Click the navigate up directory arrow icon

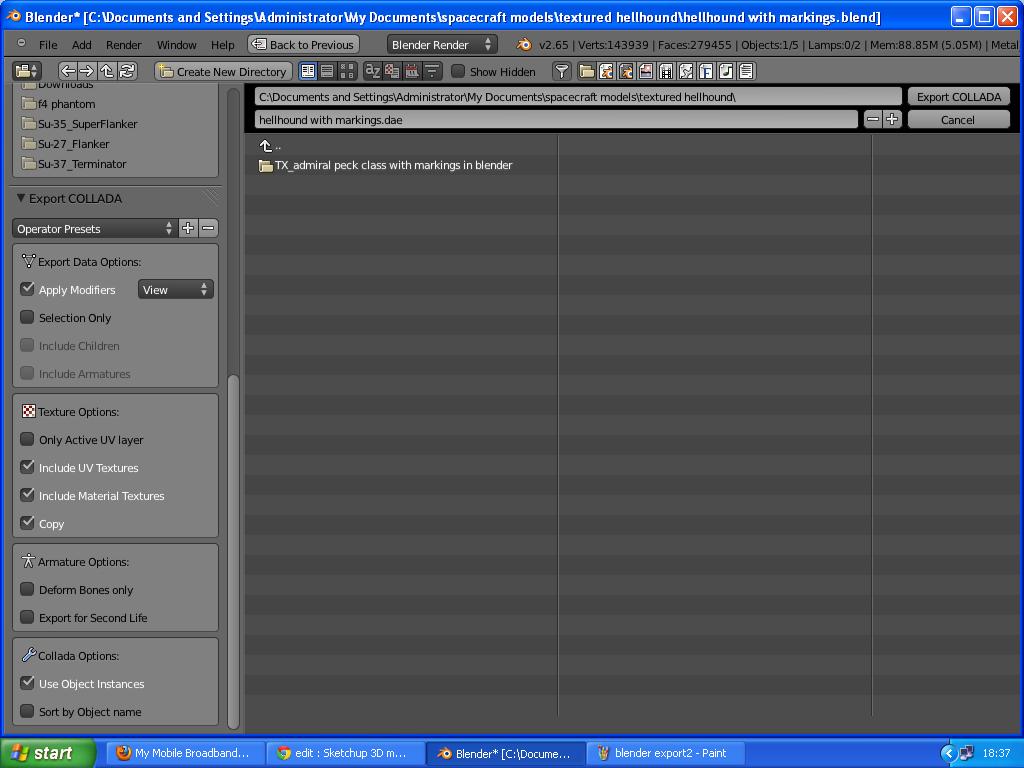(106, 71)
